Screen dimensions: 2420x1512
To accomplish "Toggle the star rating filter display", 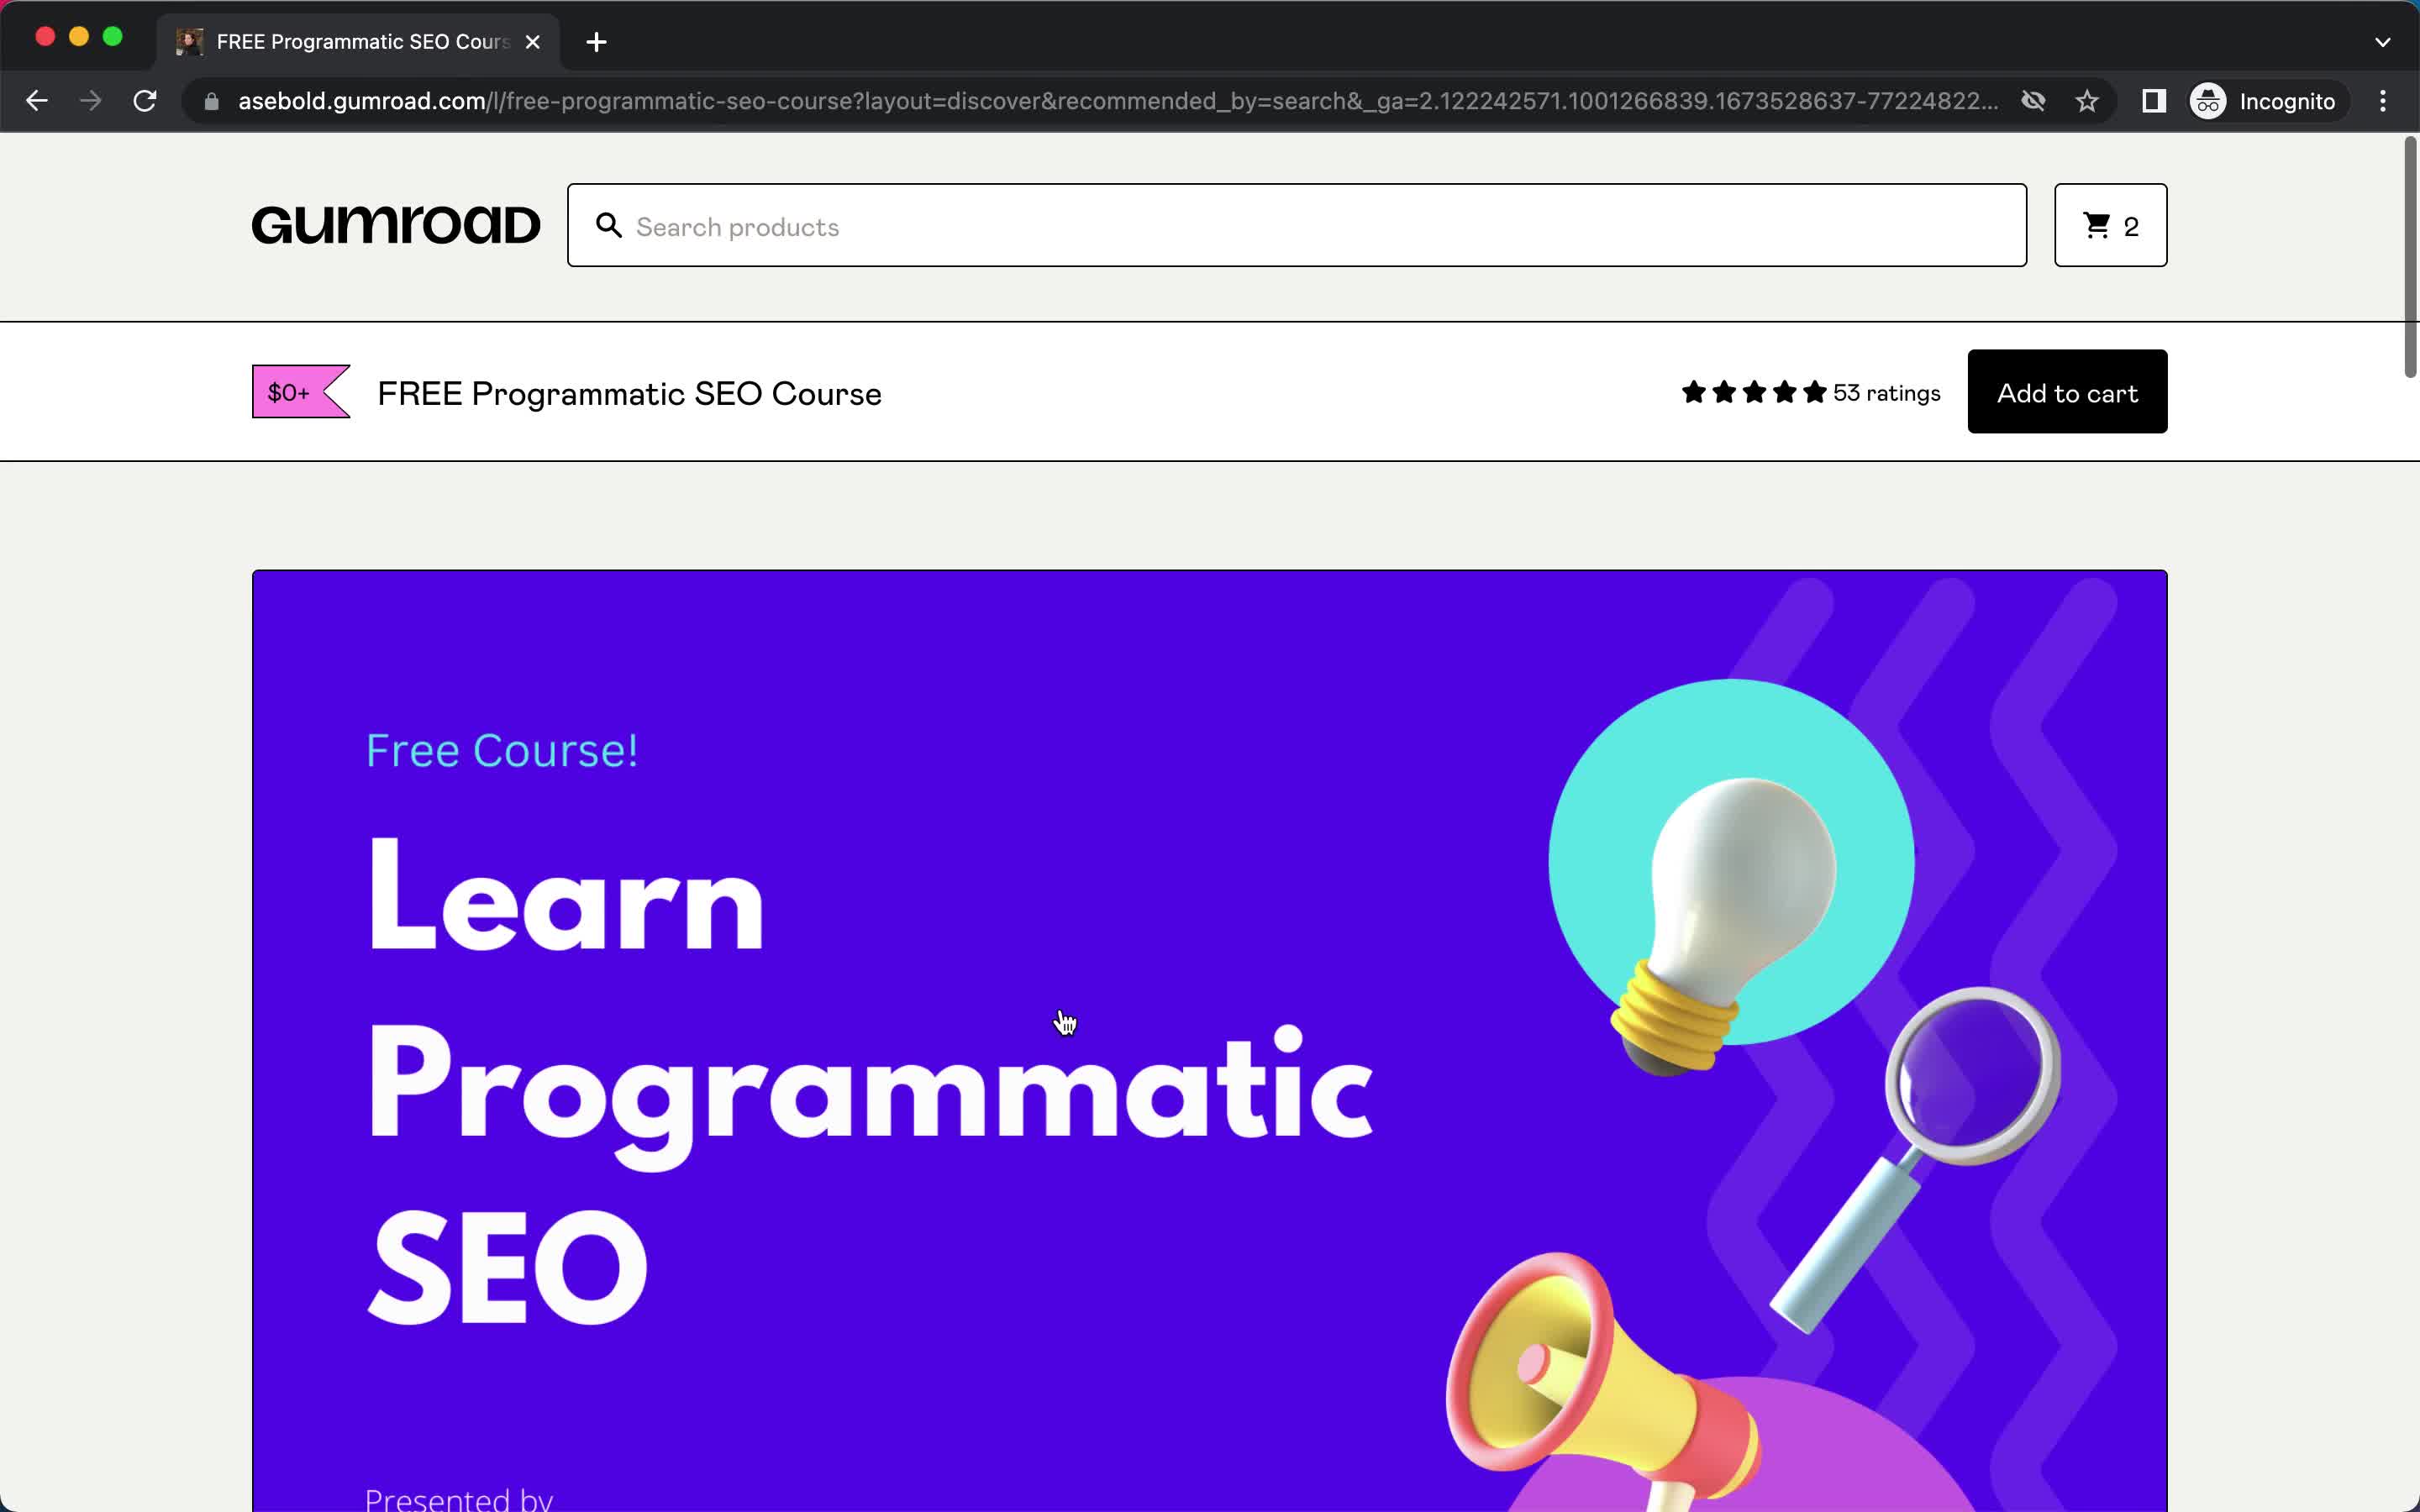I will click(1810, 392).
